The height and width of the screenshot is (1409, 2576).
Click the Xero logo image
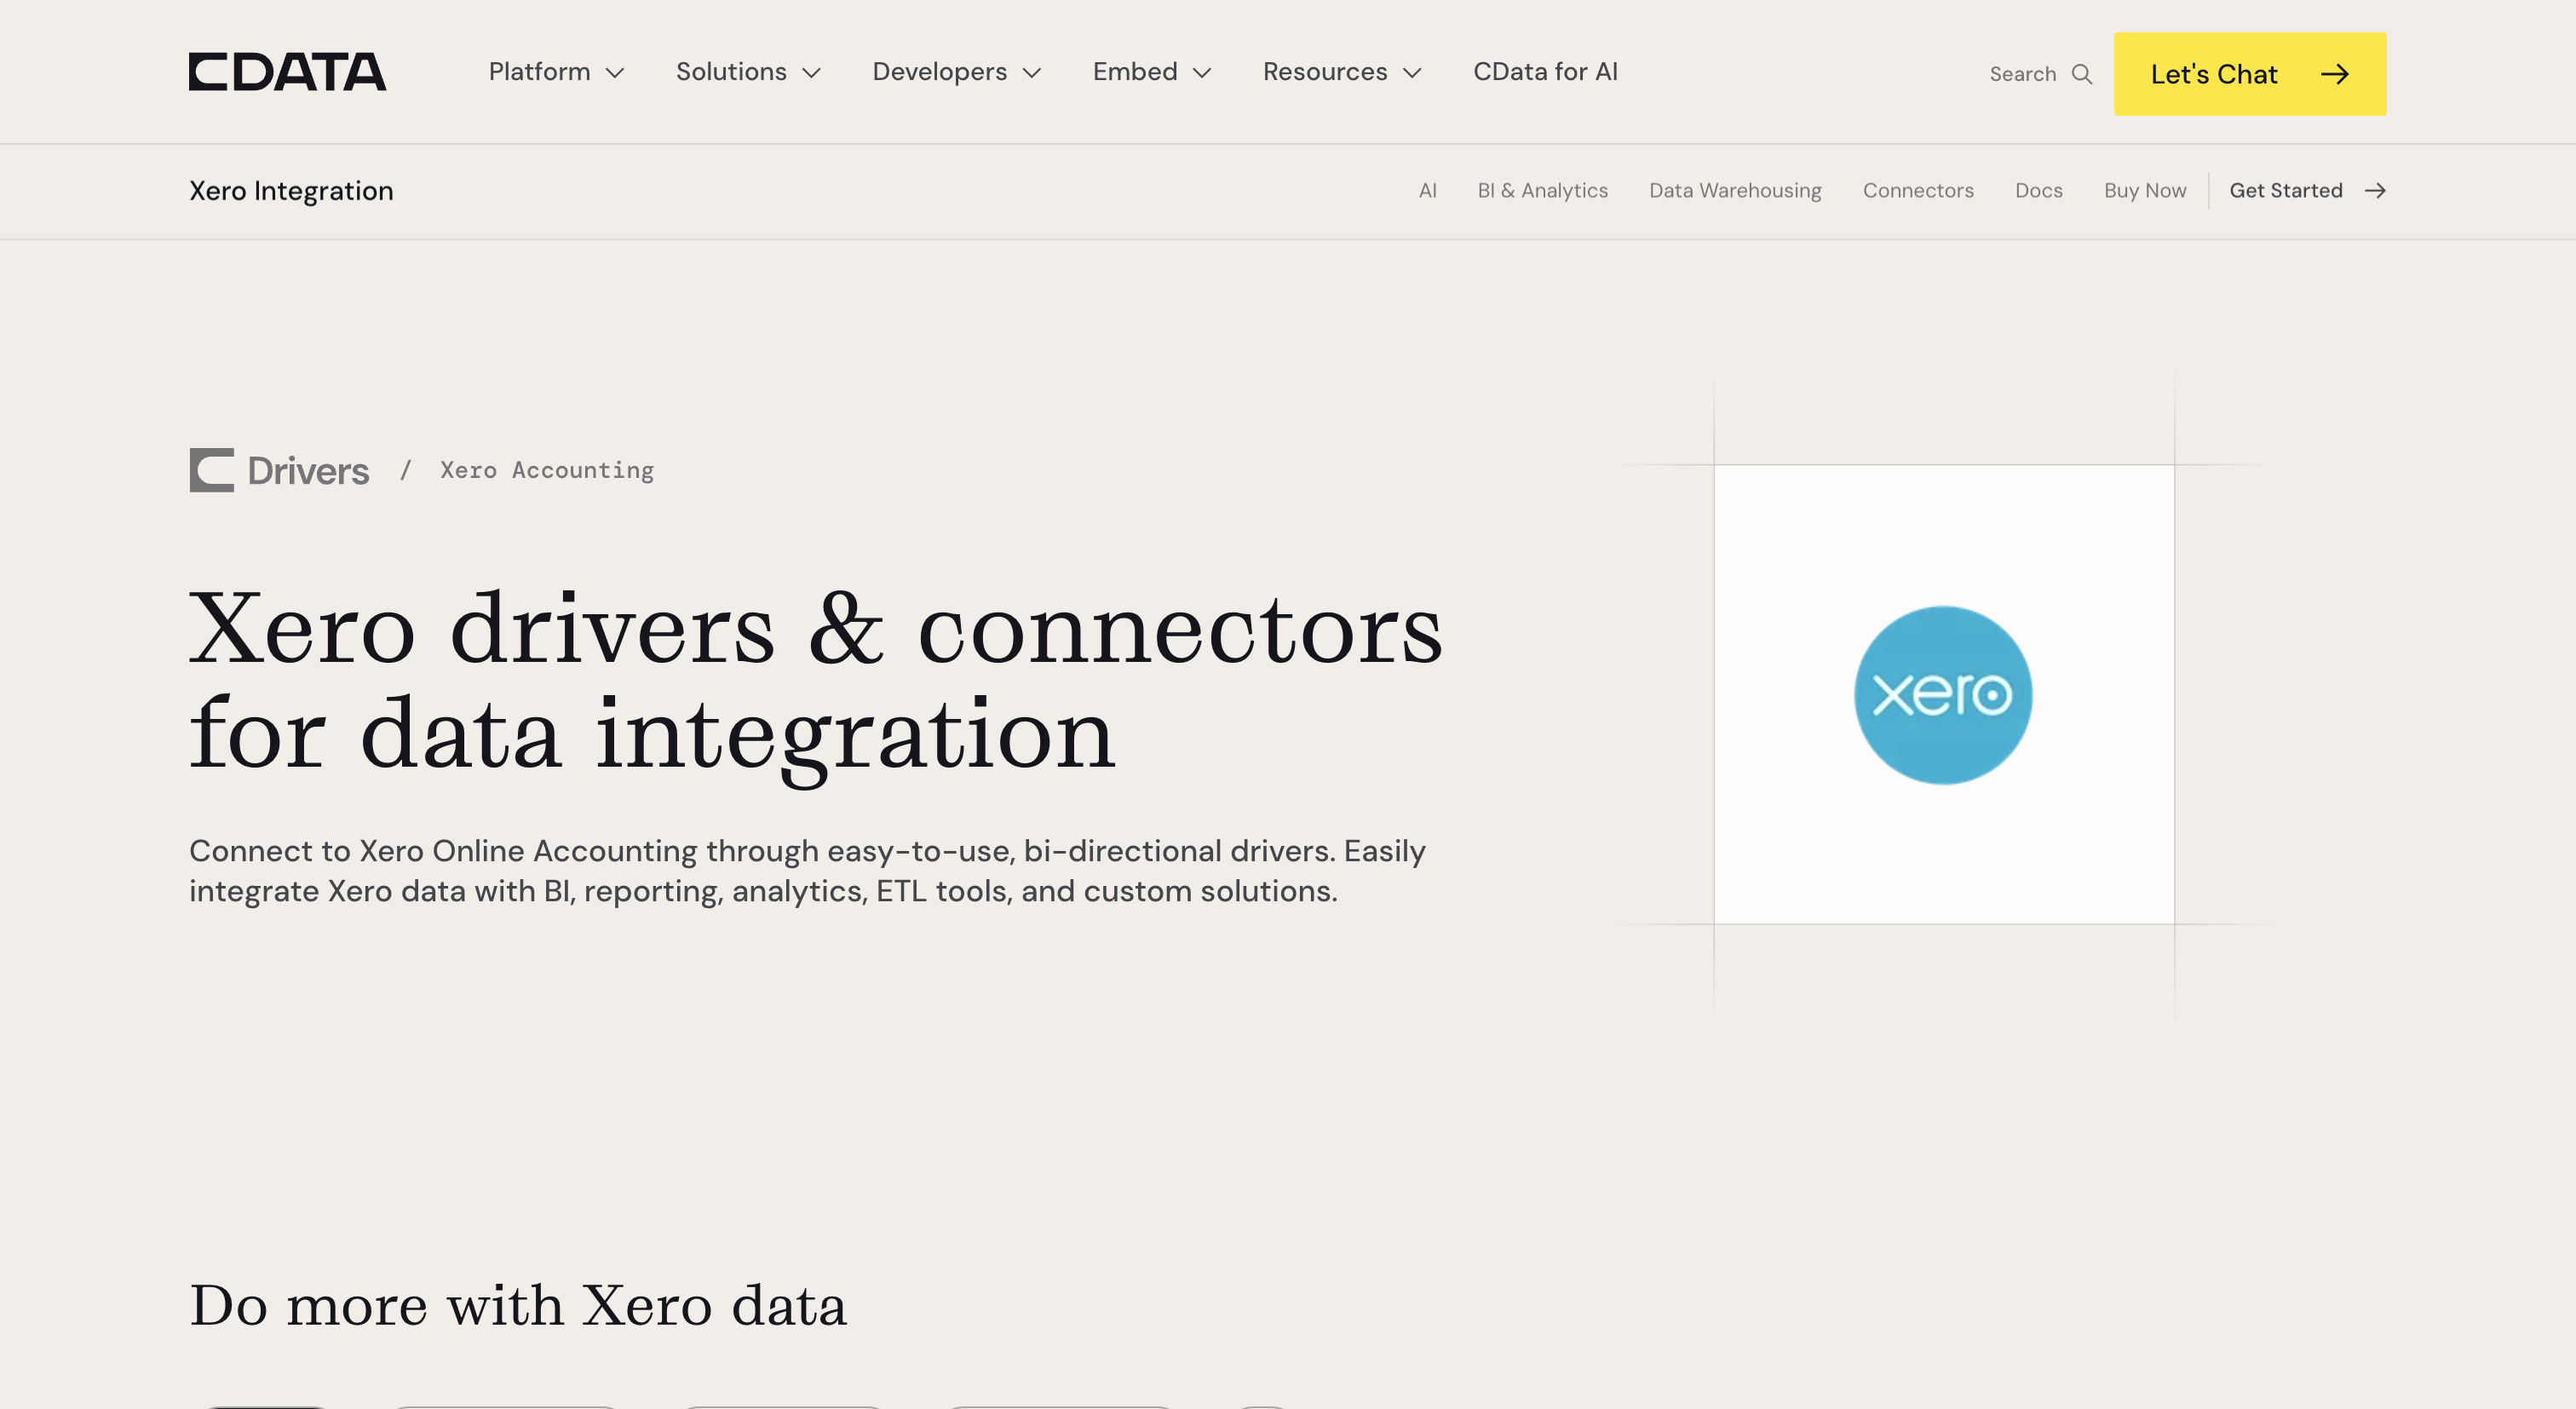[x=1943, y=695]
